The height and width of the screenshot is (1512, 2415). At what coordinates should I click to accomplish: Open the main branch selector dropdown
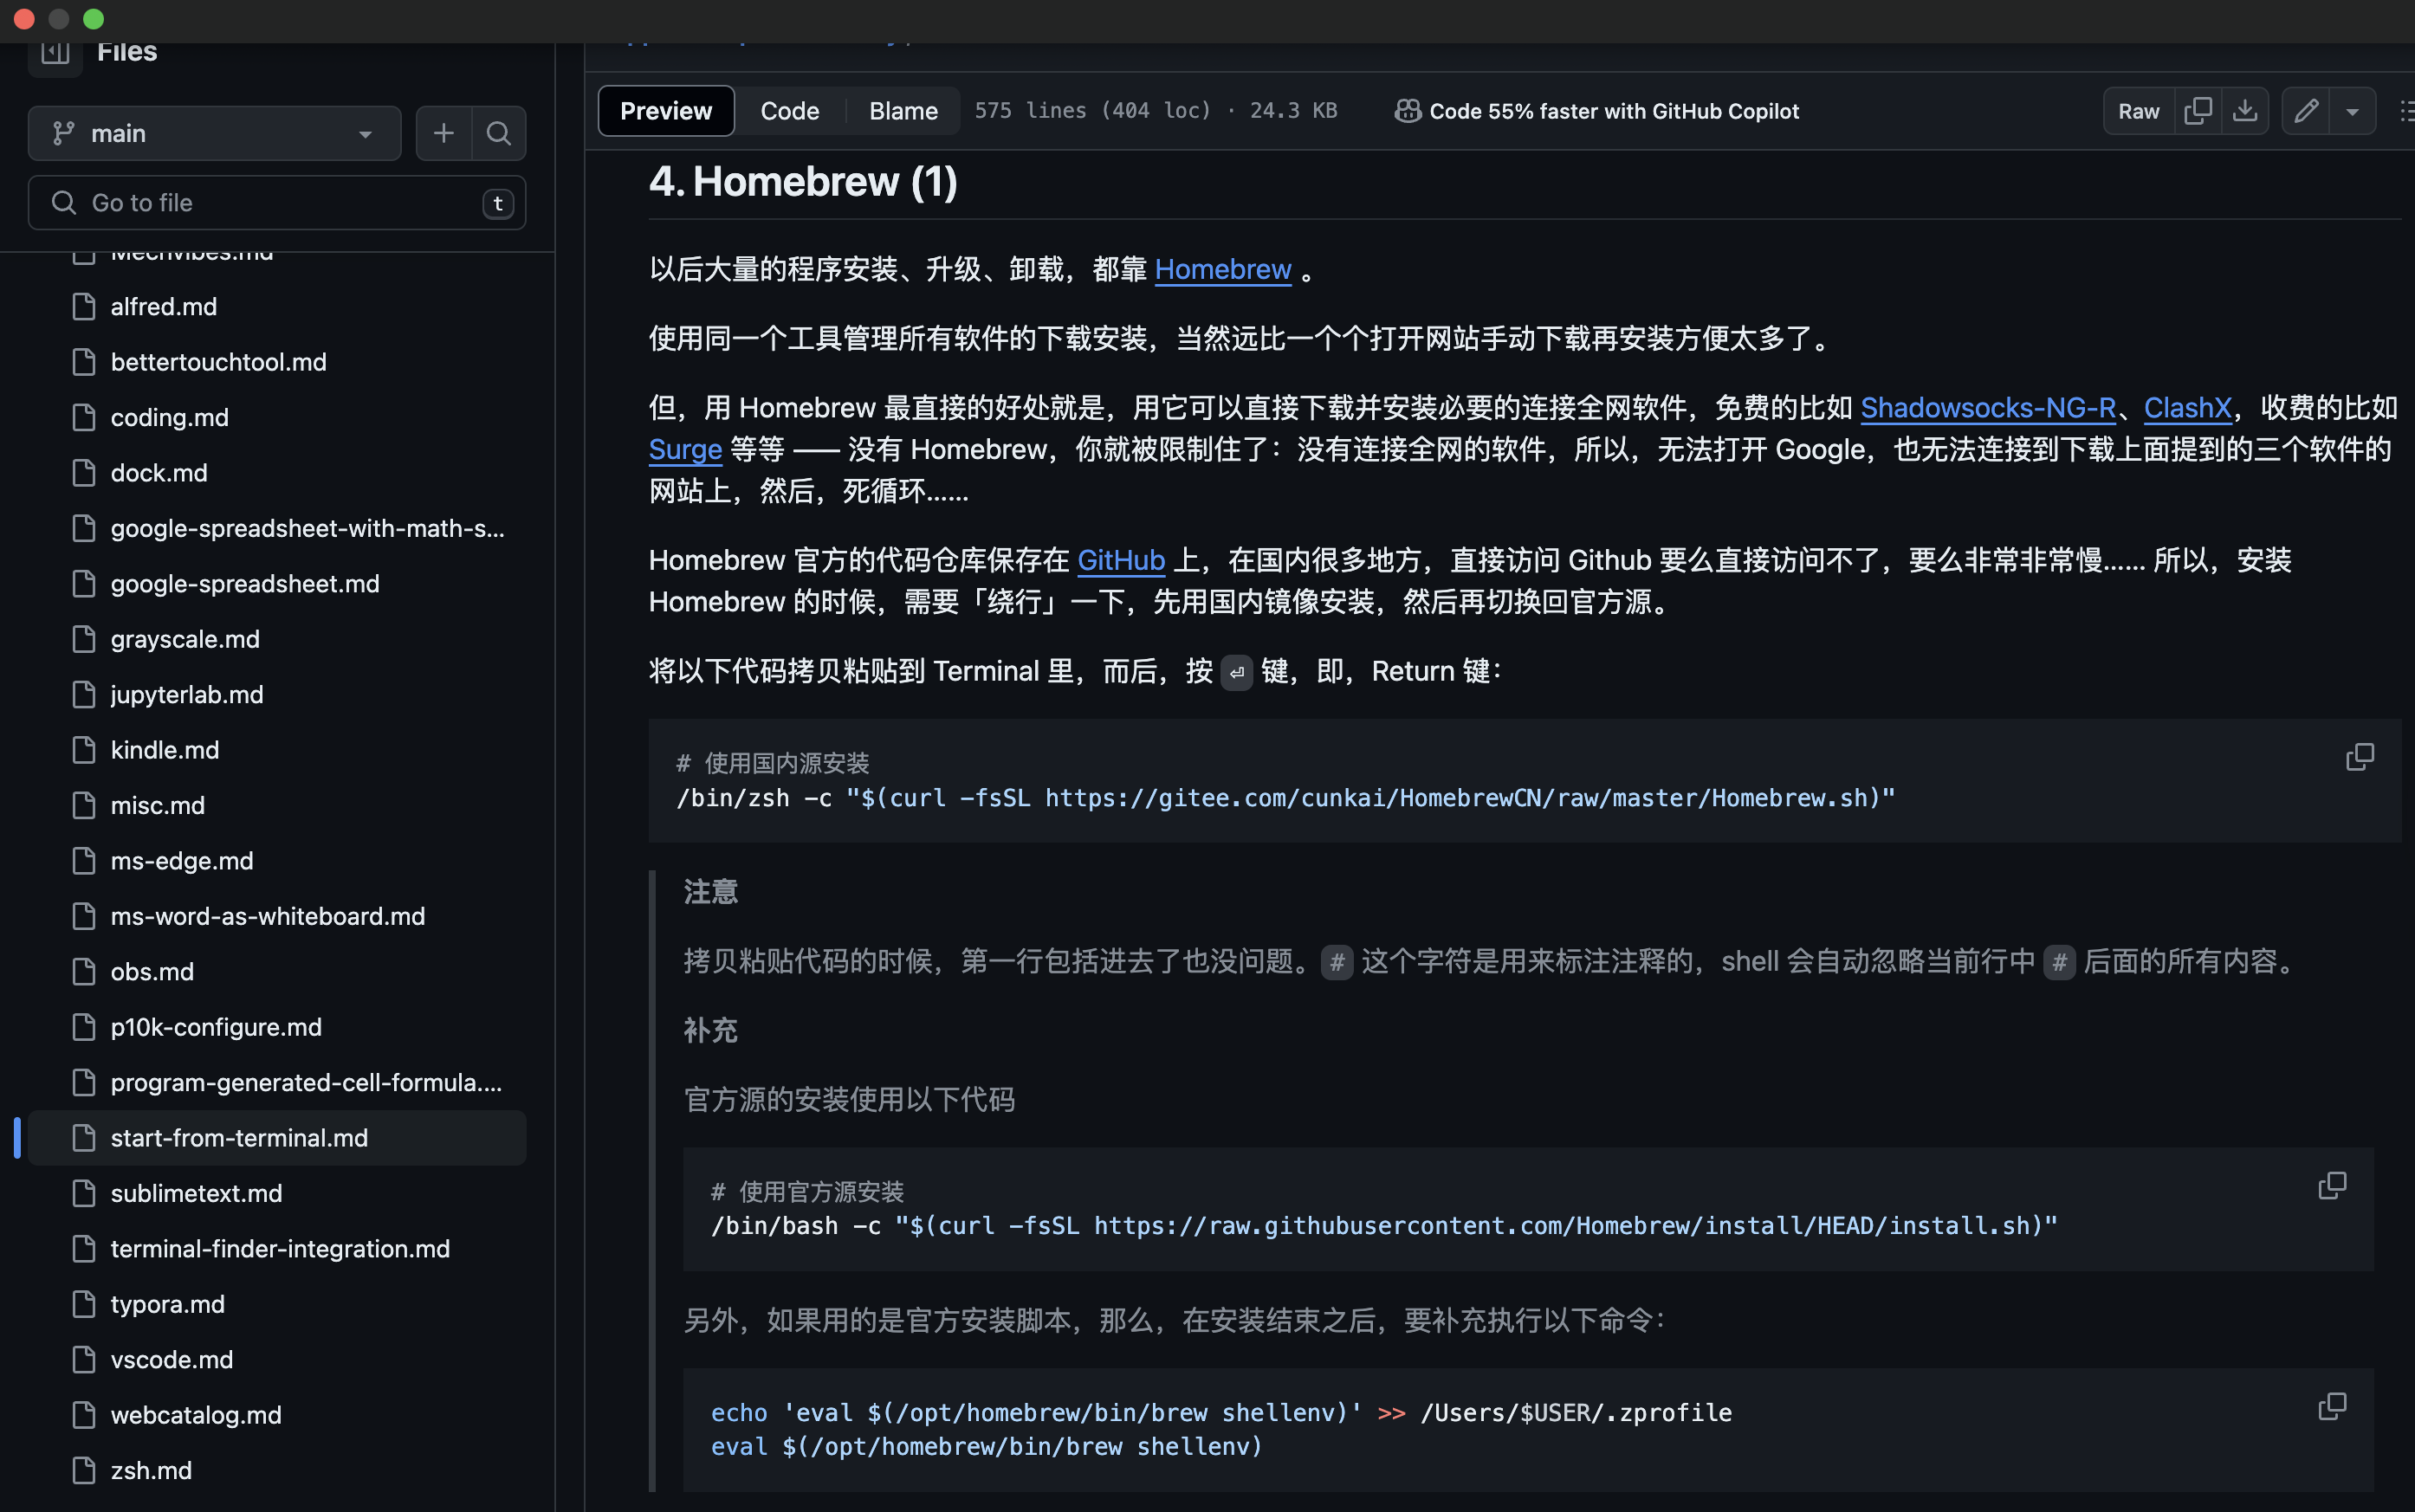(214, 133)
